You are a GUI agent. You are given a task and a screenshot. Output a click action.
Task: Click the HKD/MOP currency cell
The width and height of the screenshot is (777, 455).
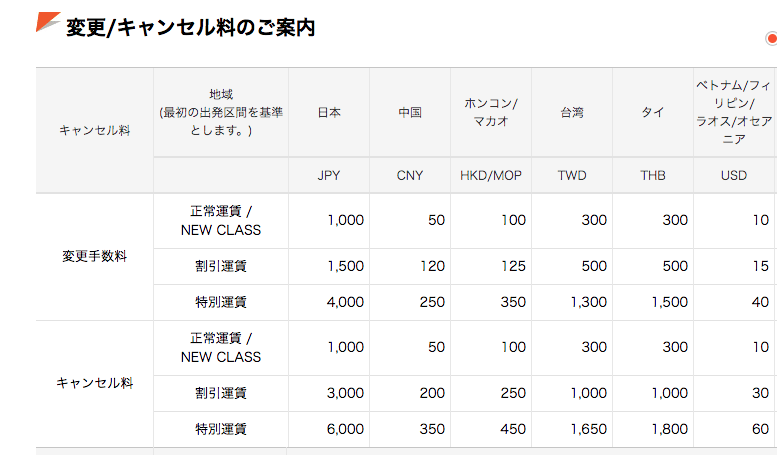point(491,175)
